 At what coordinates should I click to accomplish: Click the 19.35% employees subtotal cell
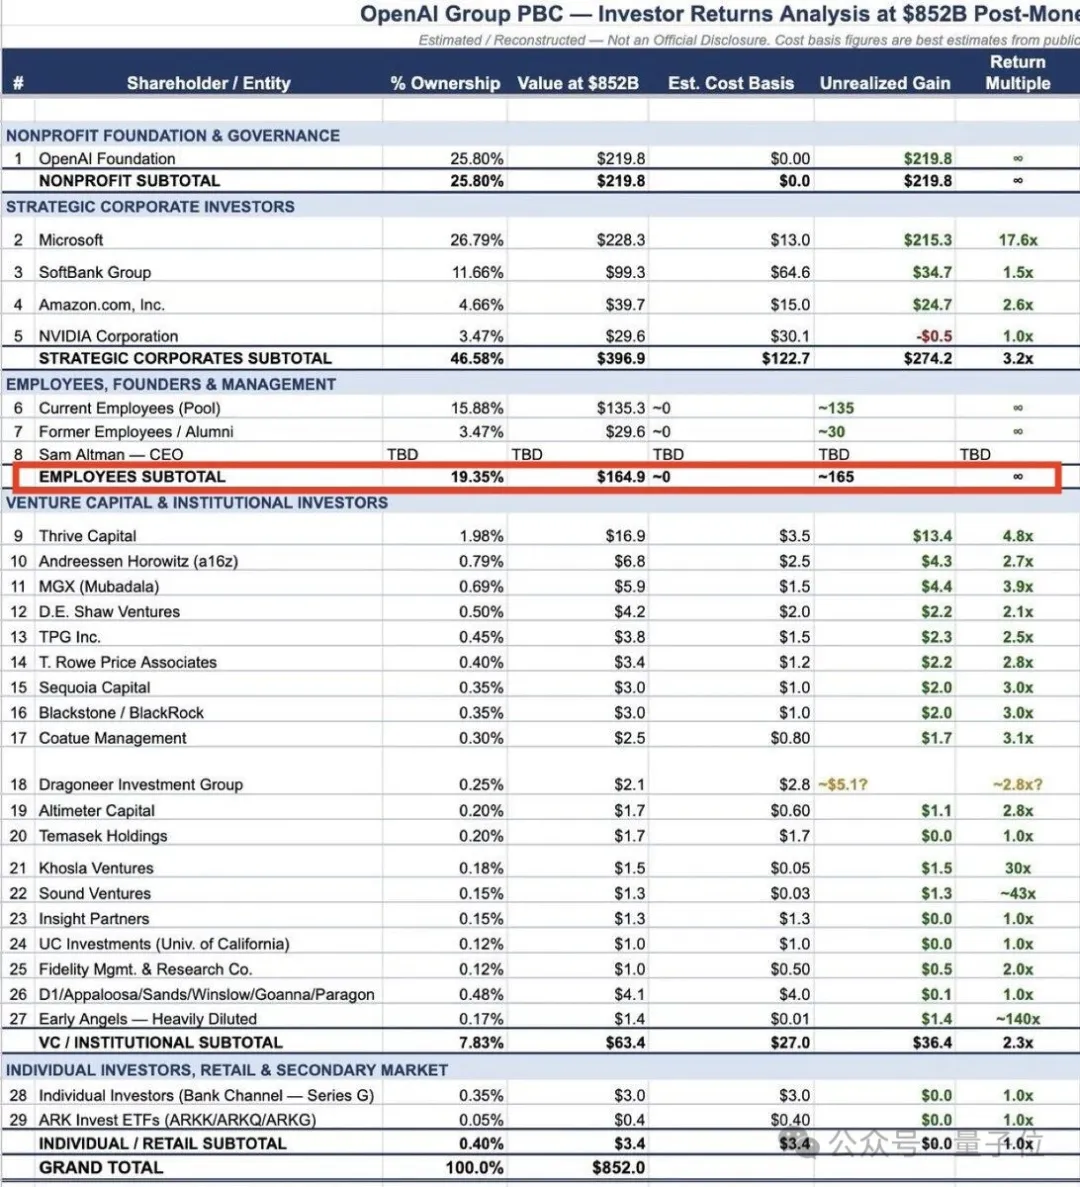476,477
